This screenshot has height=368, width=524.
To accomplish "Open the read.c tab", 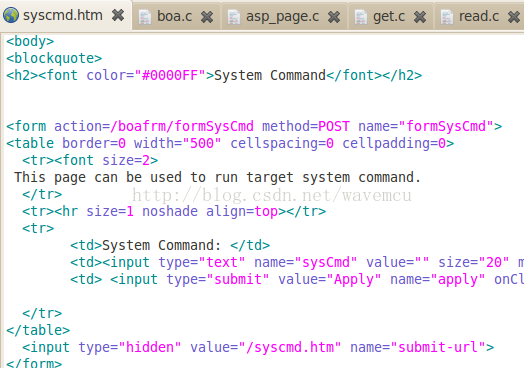I will pos(479,16).
